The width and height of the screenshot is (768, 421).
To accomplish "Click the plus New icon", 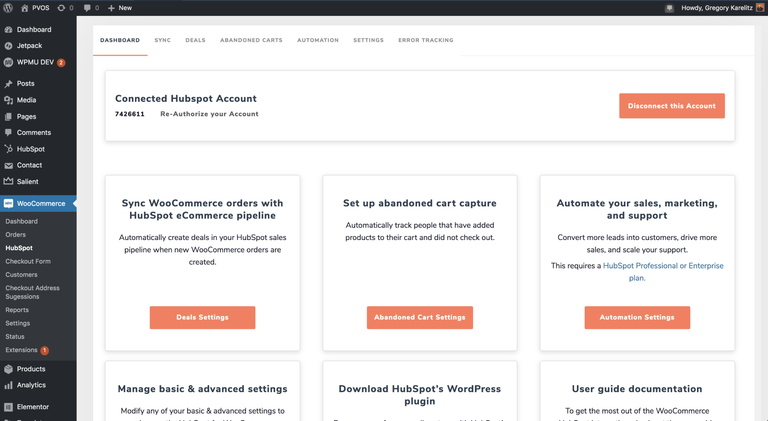I will [x=111, y=8].
